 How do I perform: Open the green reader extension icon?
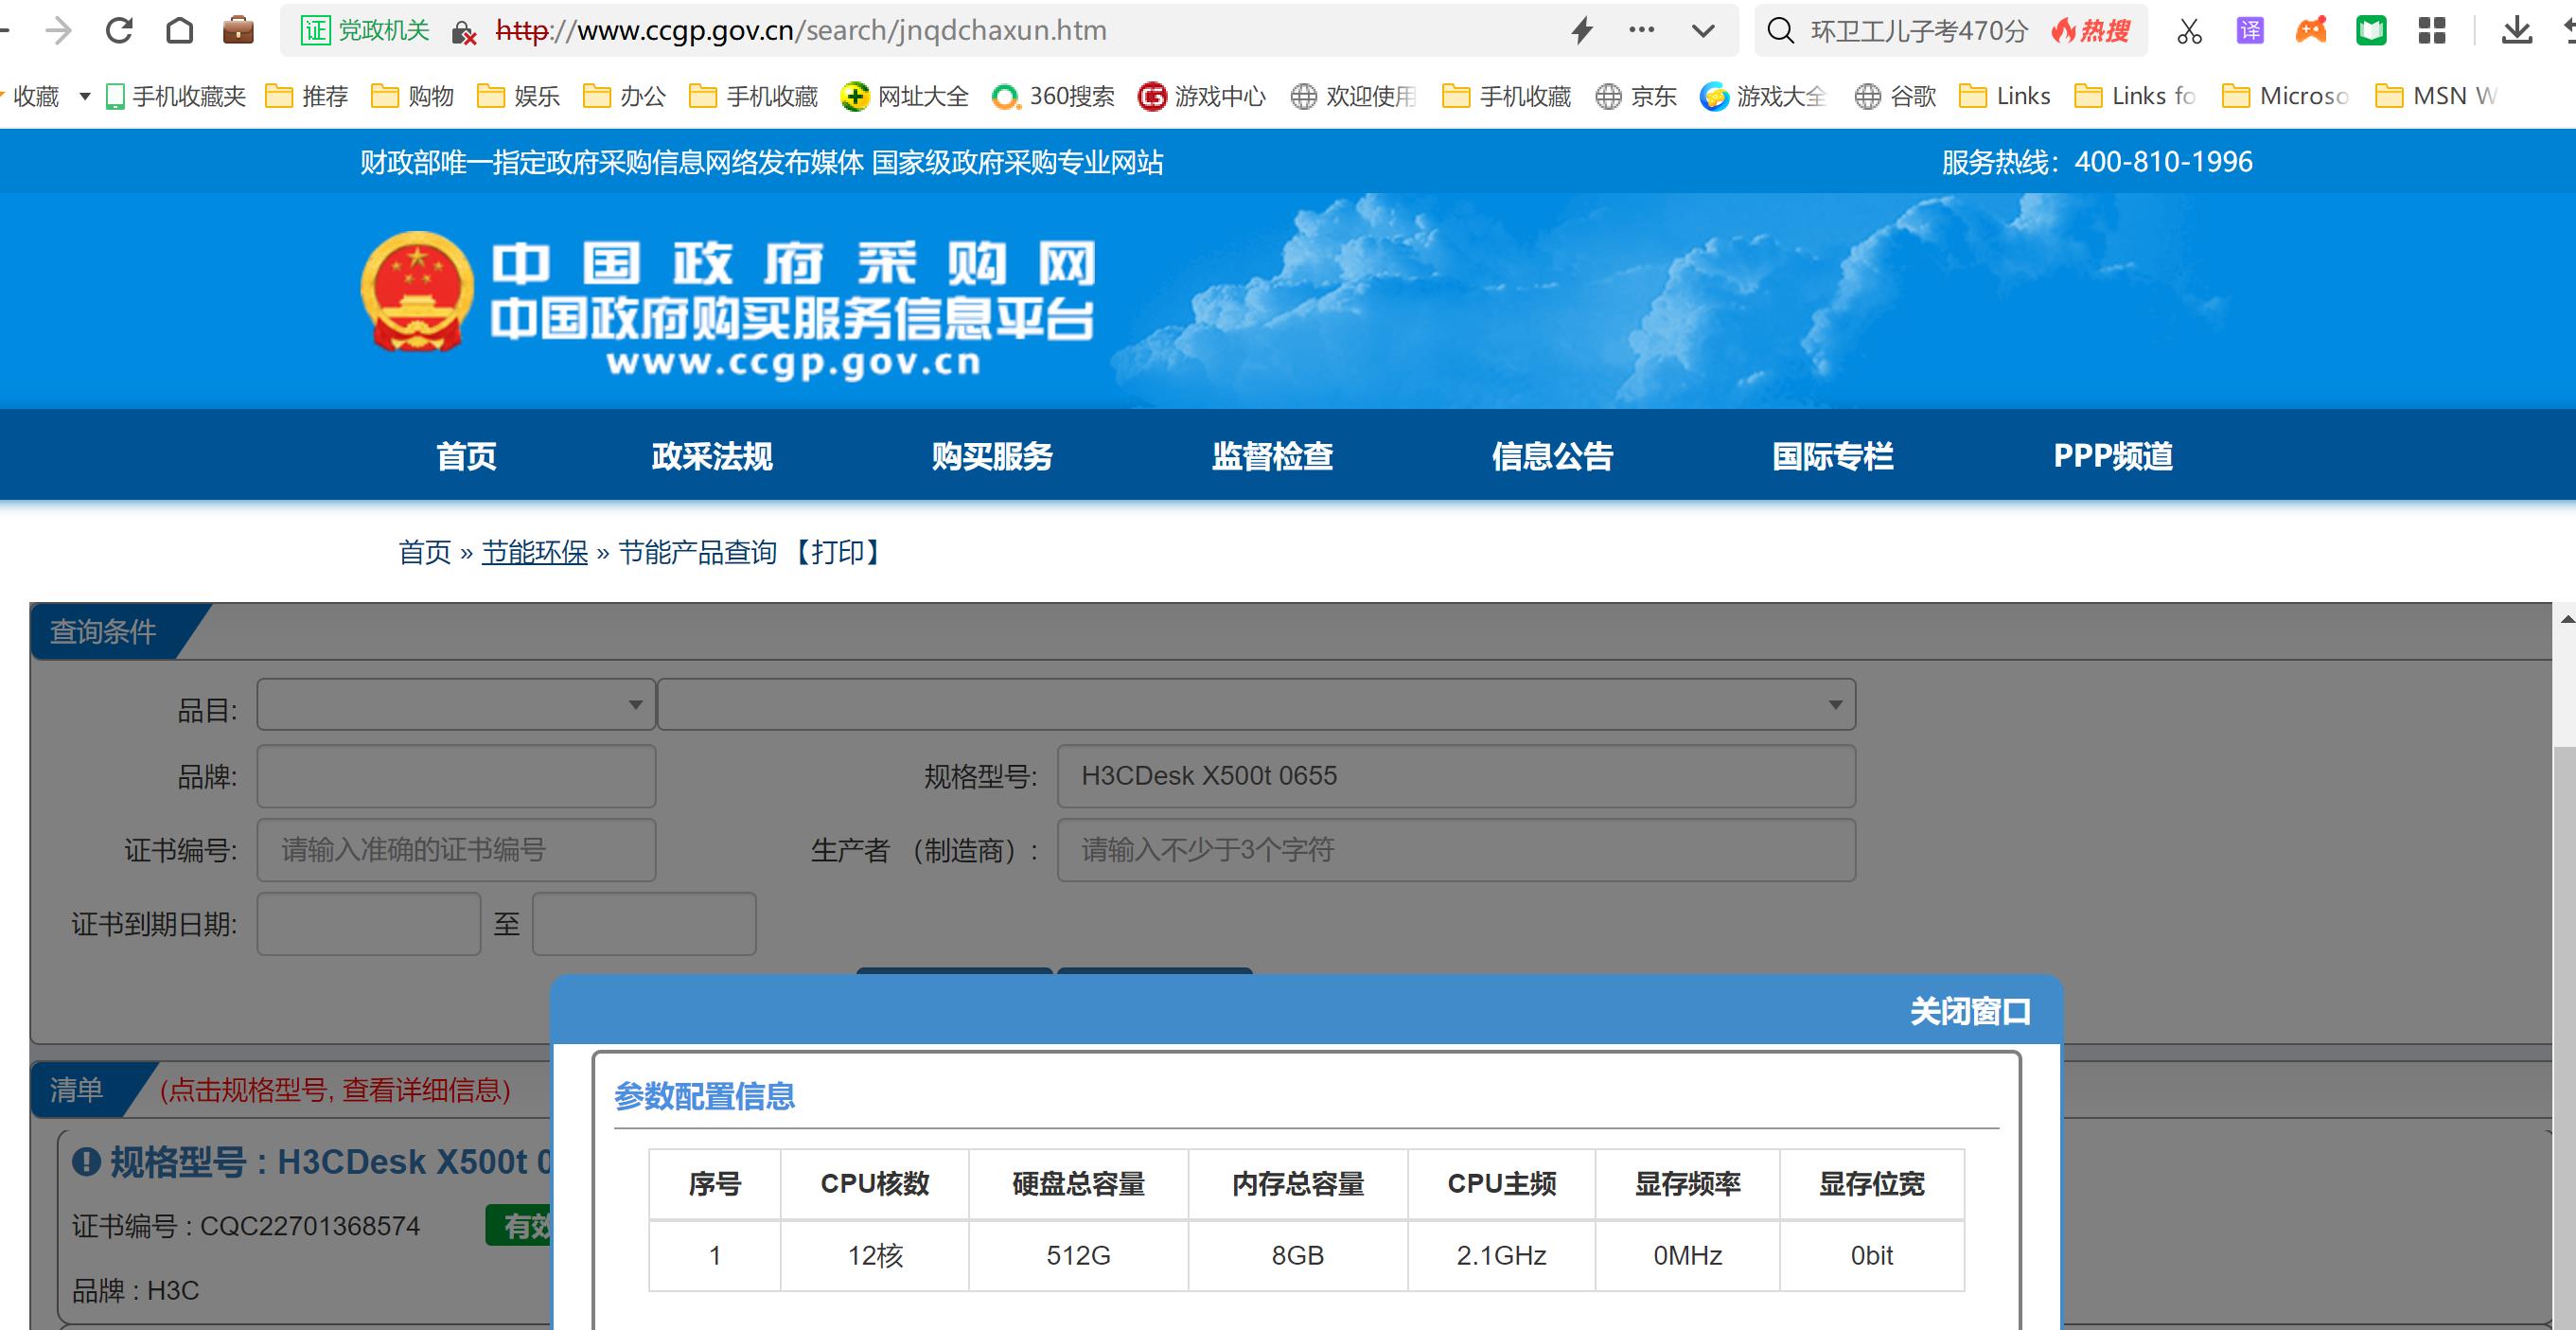(x=2371, y=31)
